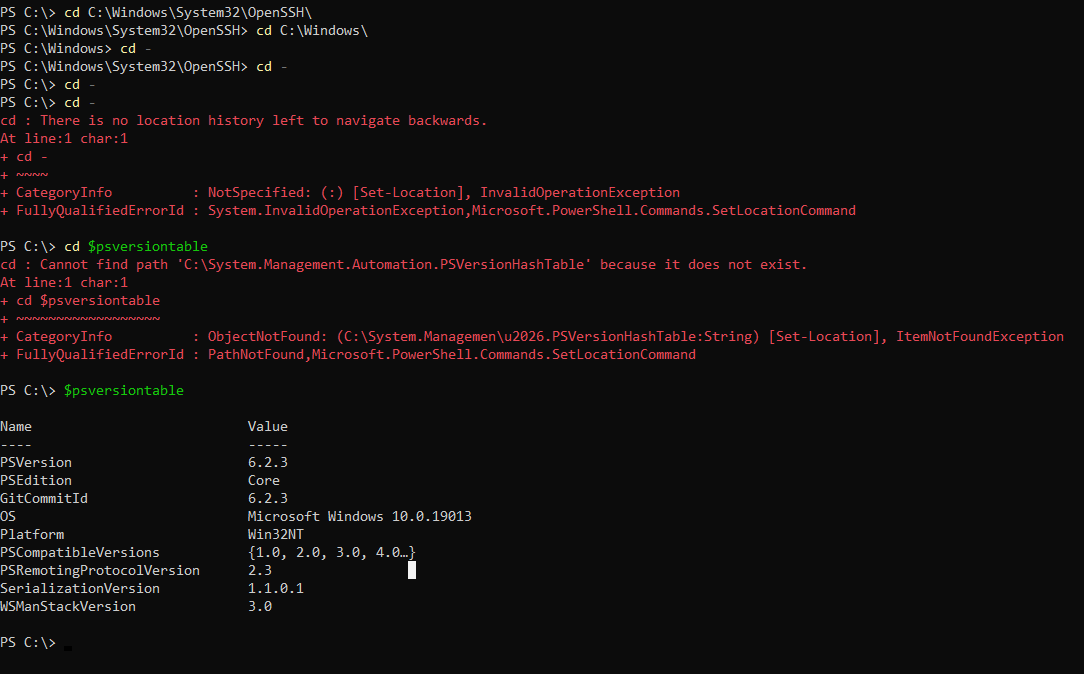This screenshot has height=674, width=1084.
Task: Click the remoting protocol value '2.3'
Action: coord(259,570)
